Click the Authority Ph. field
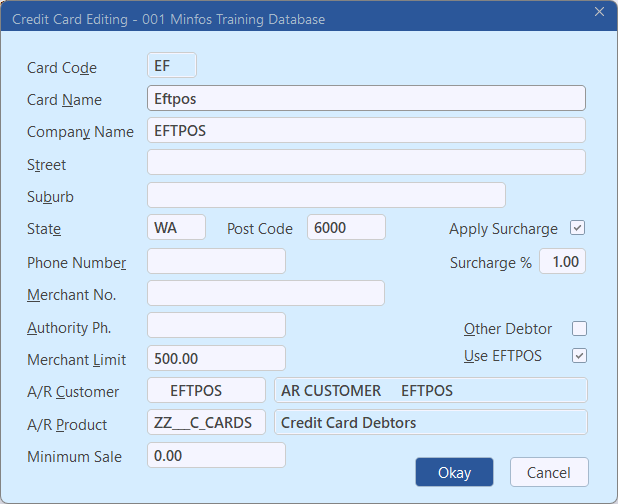 pyautogui.click(x=216, y=326)
